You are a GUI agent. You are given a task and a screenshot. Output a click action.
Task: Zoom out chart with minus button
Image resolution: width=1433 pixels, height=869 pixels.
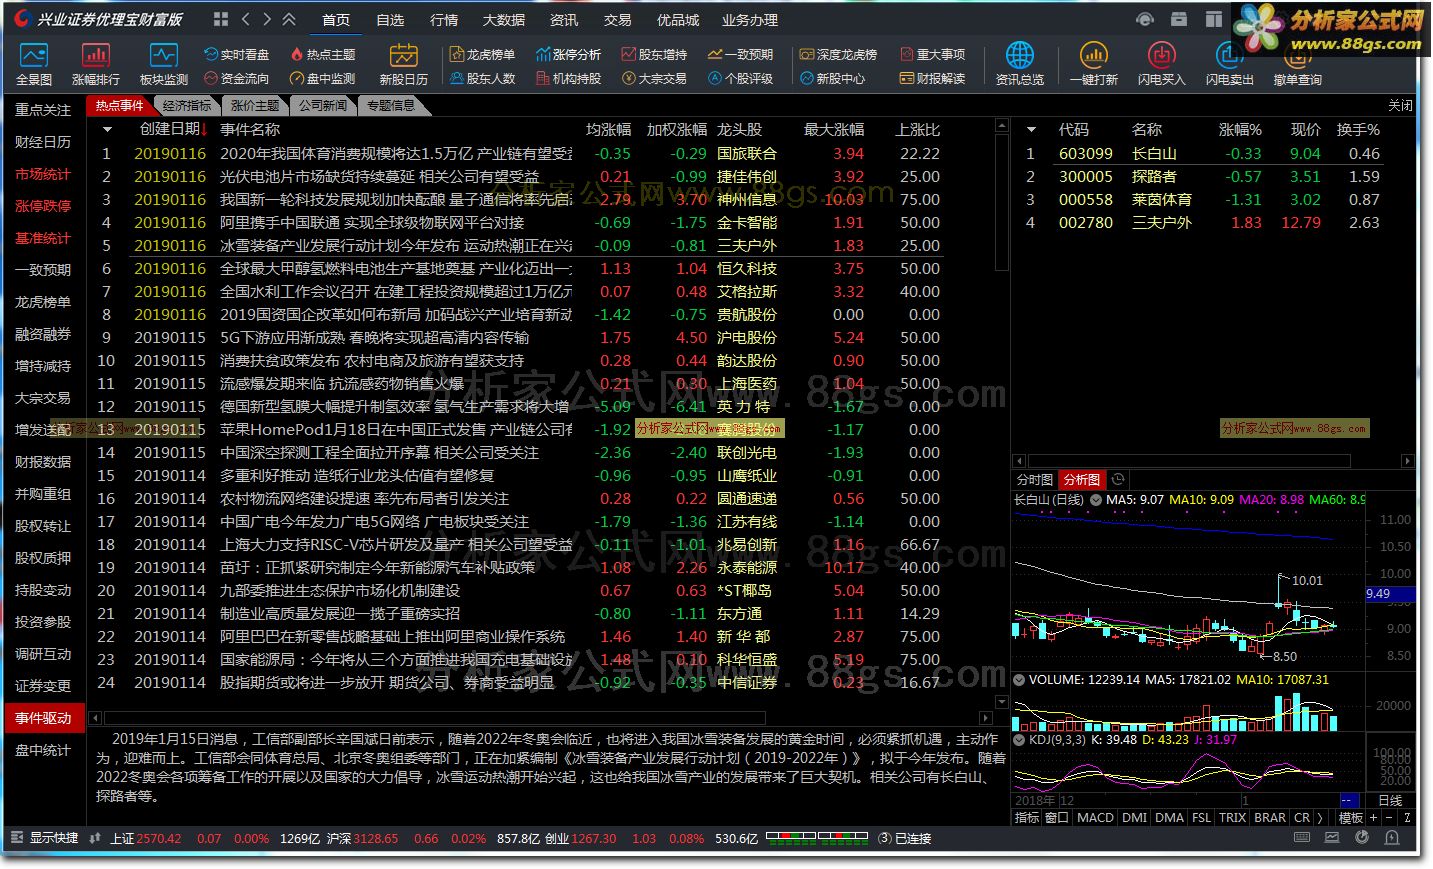coord(1390,817)
